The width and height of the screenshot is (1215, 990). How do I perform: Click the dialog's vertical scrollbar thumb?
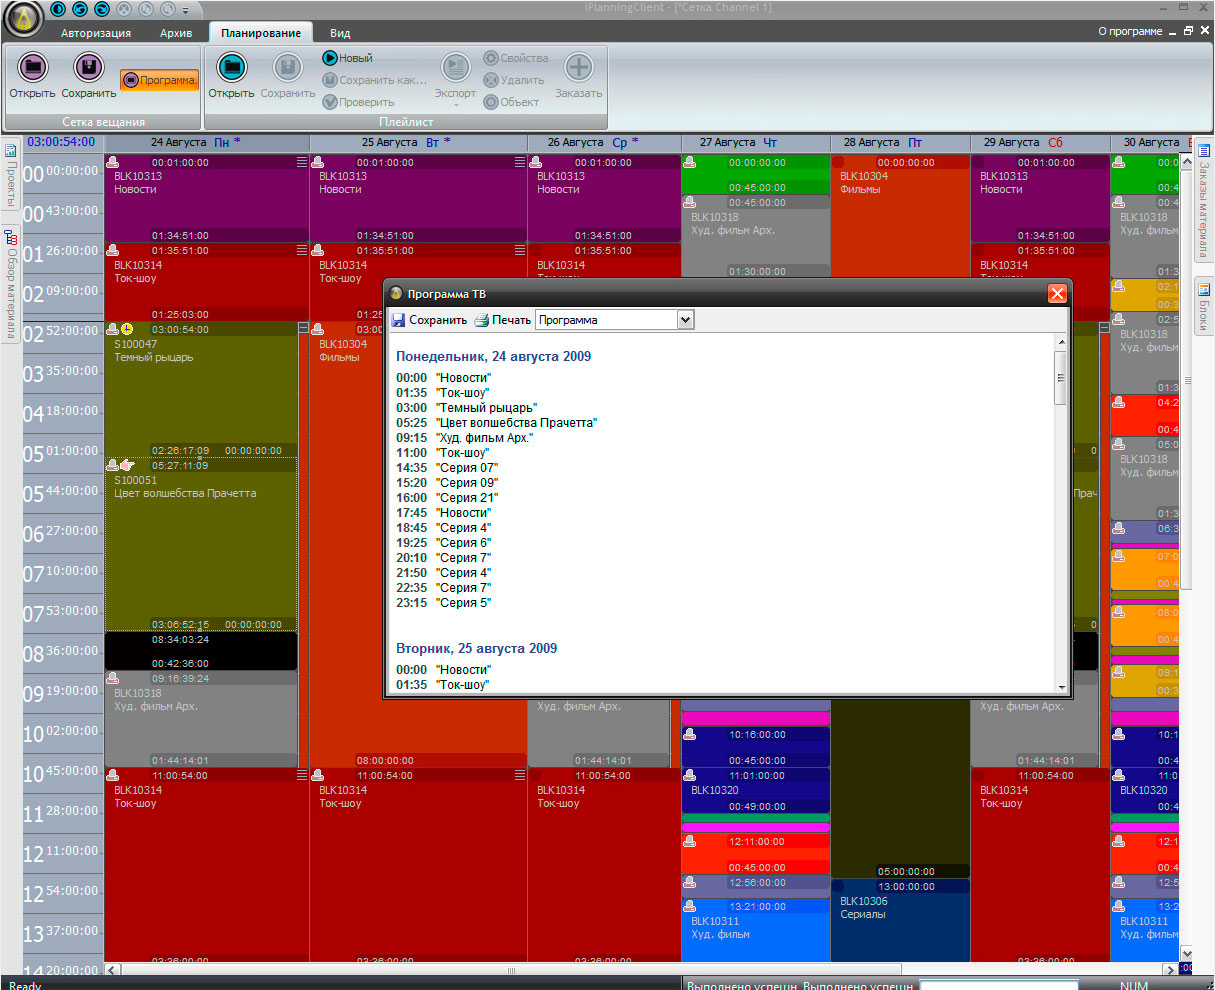tap(1060, 378)
